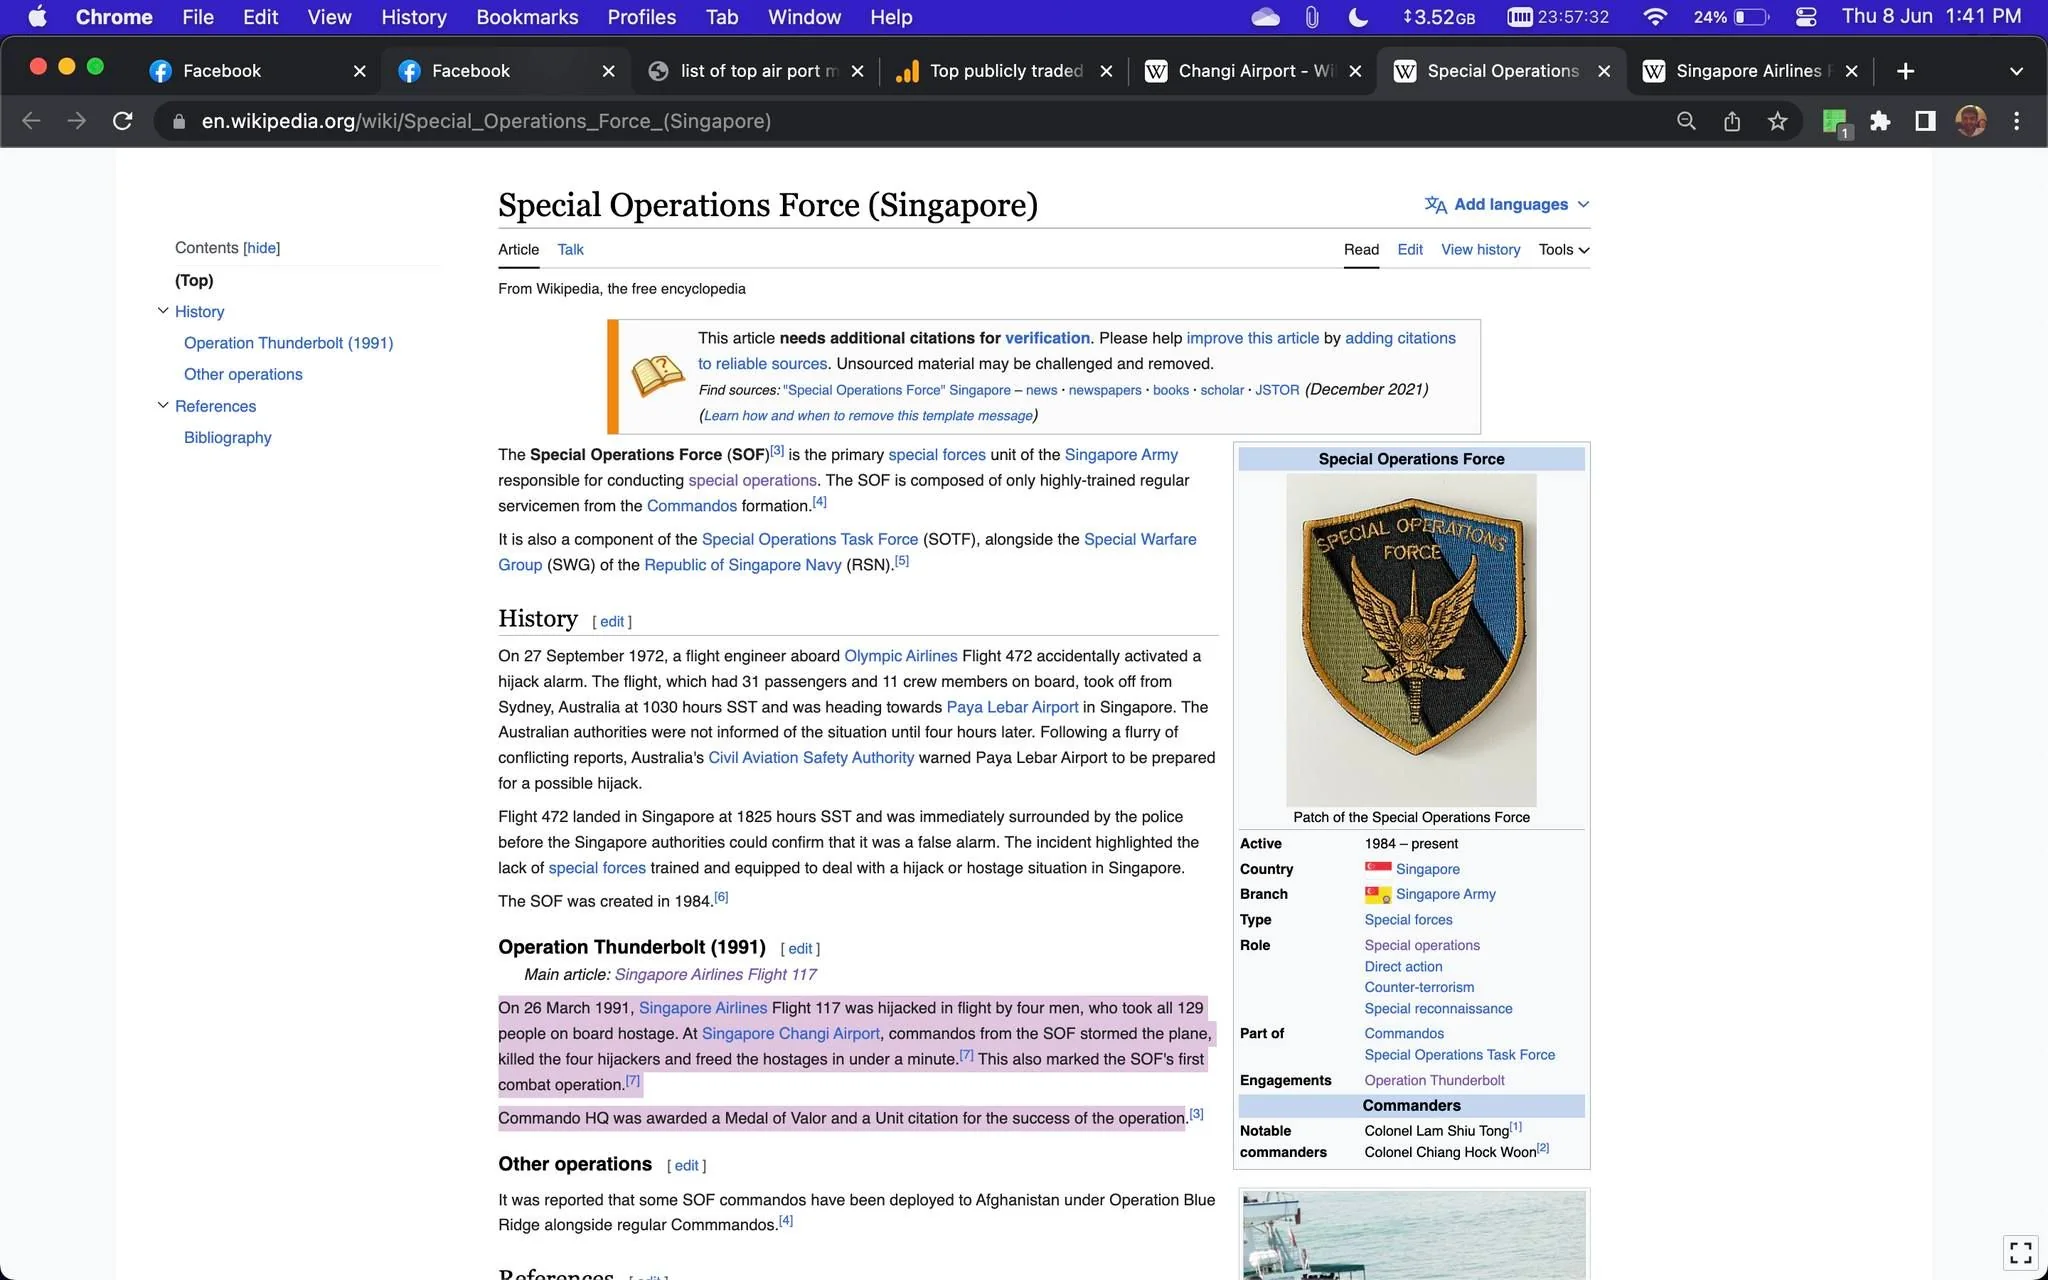Open macOS Control Center toggle icon
Viewport: 2048px width, 1280px height.
(1806, 17)
